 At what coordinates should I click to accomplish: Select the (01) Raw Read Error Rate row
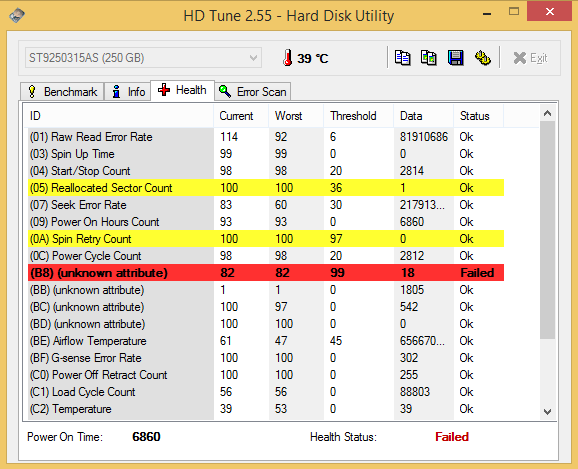tap(266, 137)
